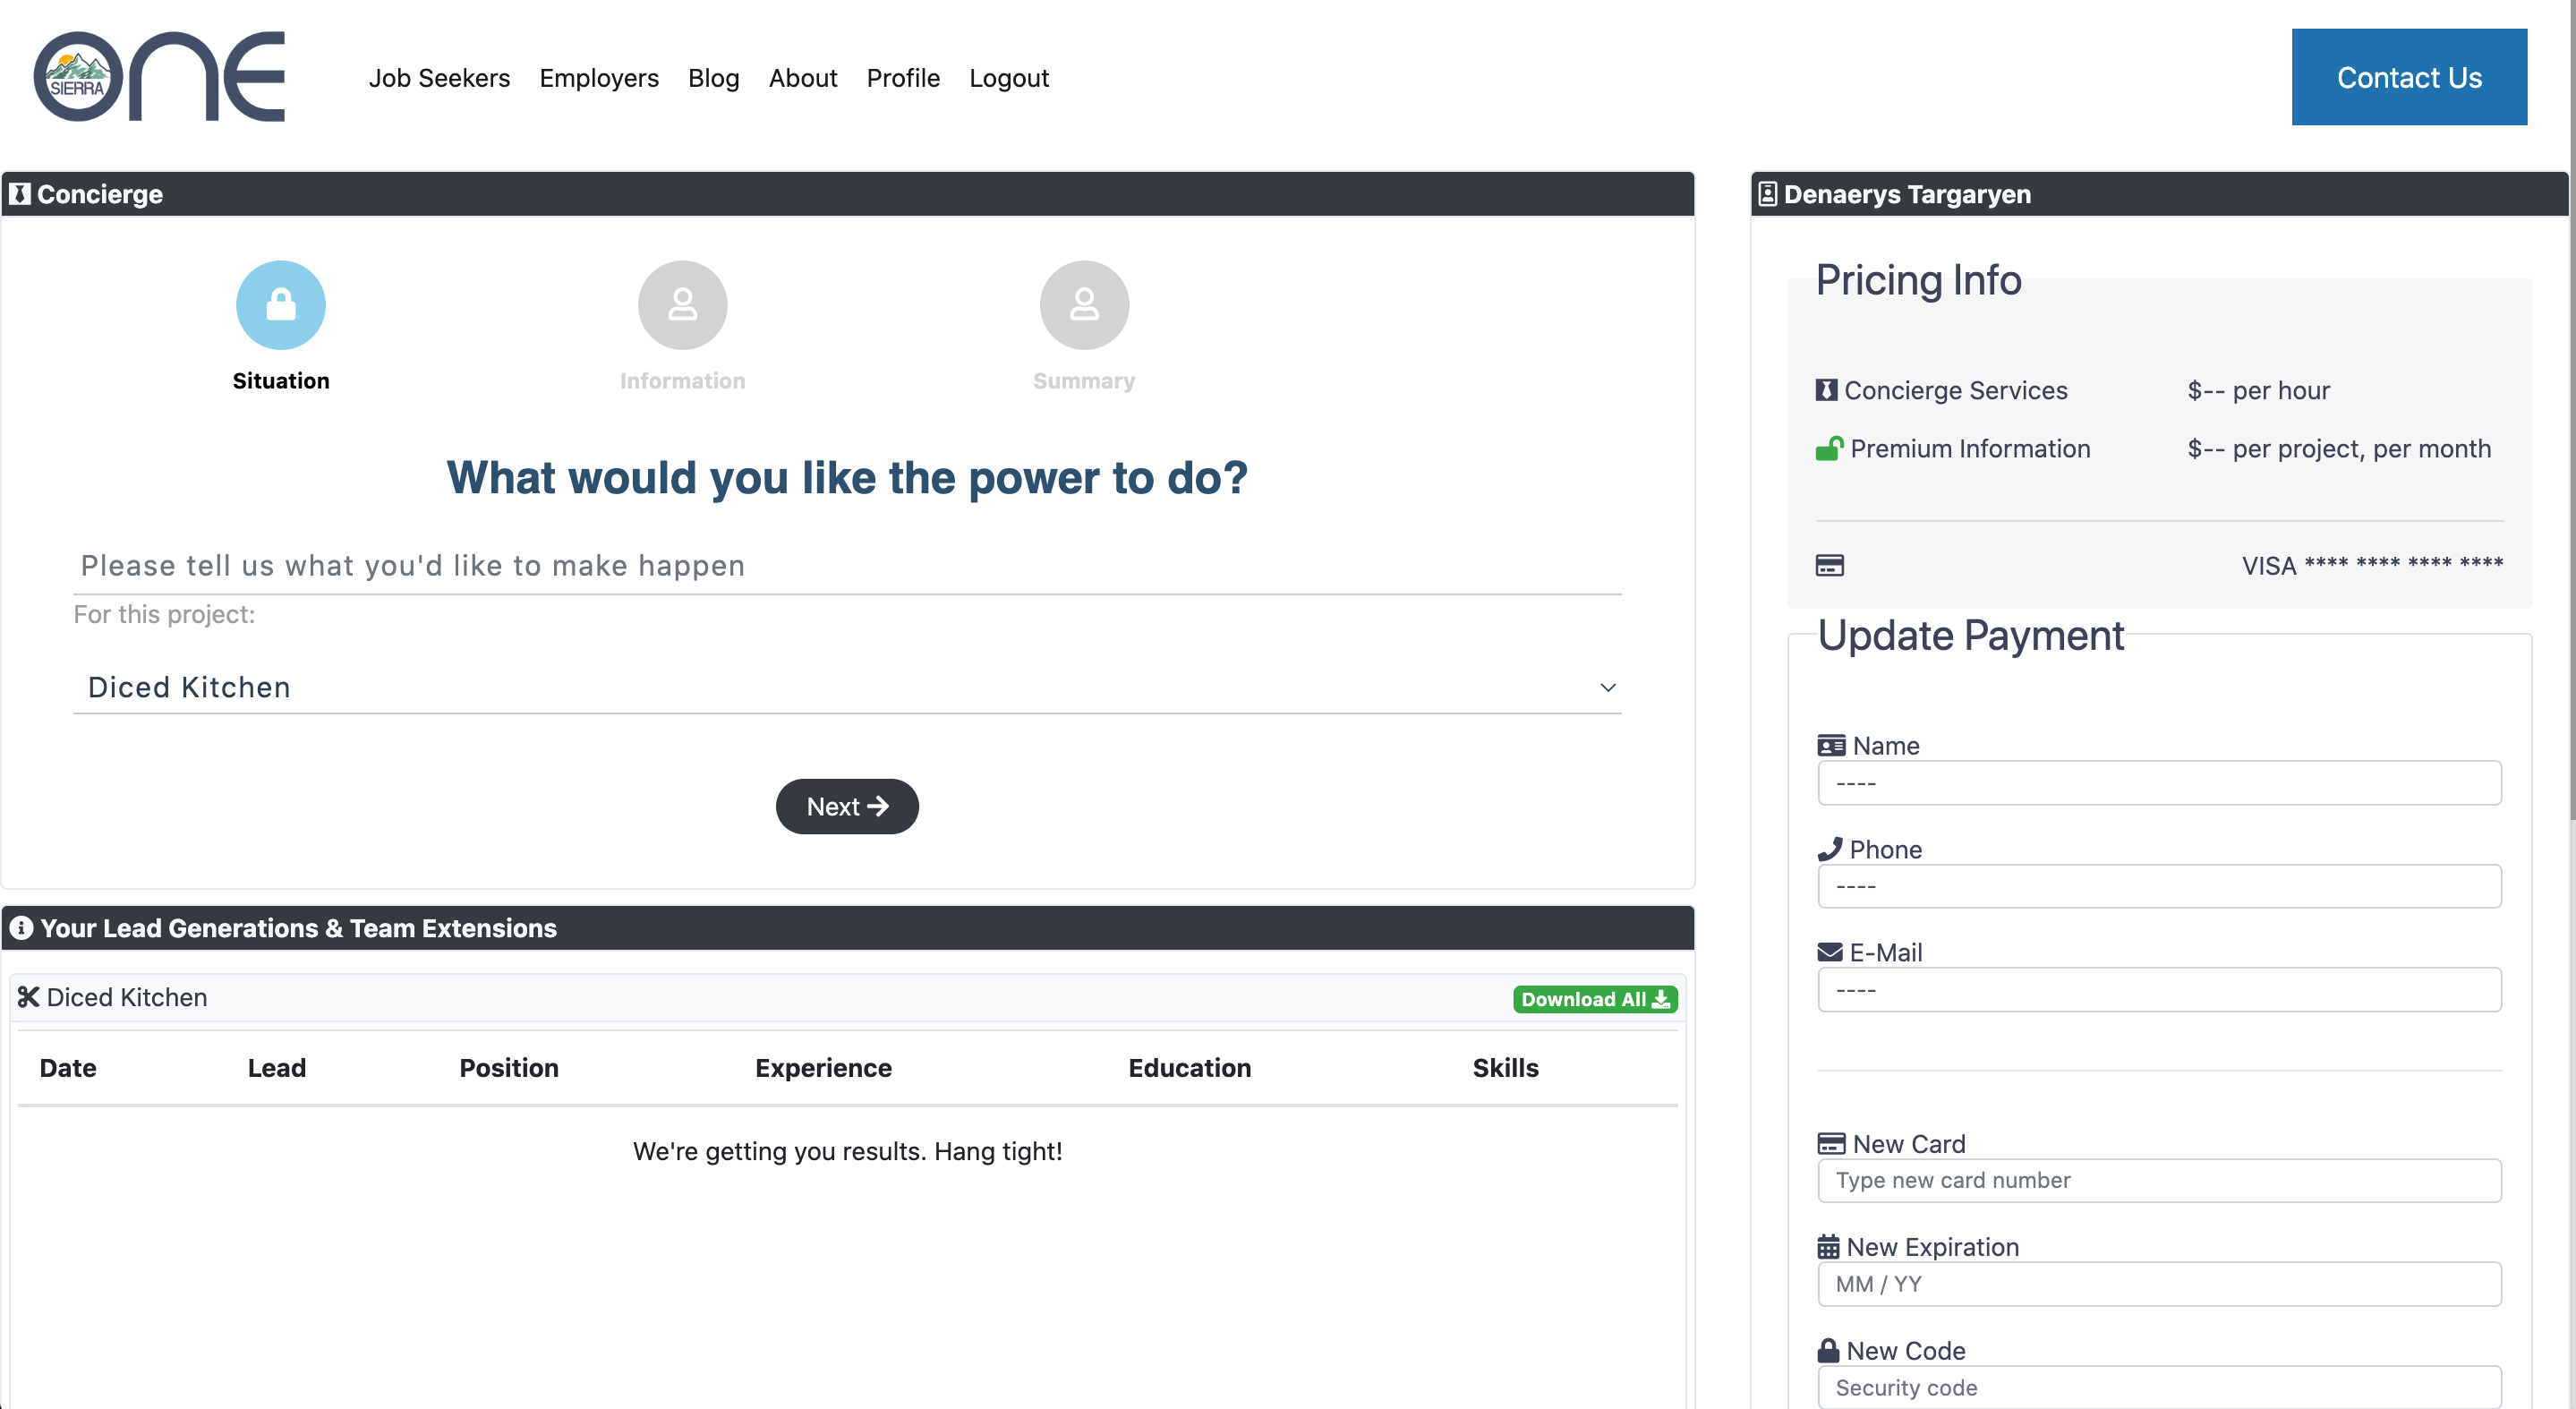
Task: Click the Concierge header icon
Action: coord(20,194)
